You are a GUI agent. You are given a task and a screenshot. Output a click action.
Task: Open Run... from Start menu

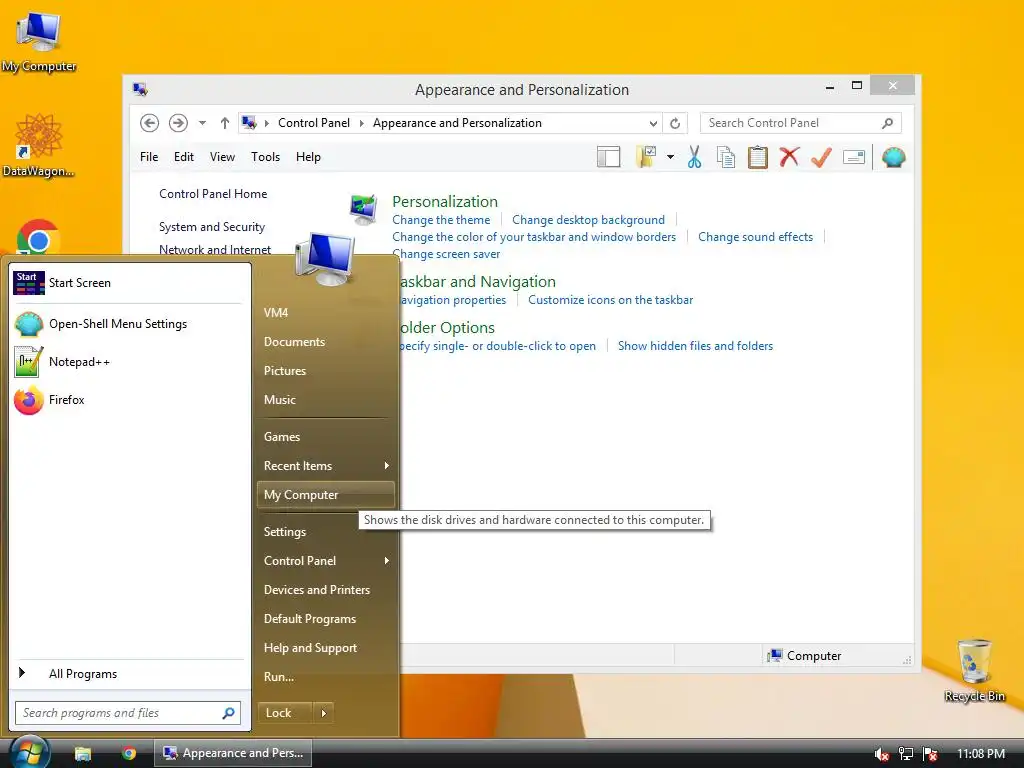point(325,677)
